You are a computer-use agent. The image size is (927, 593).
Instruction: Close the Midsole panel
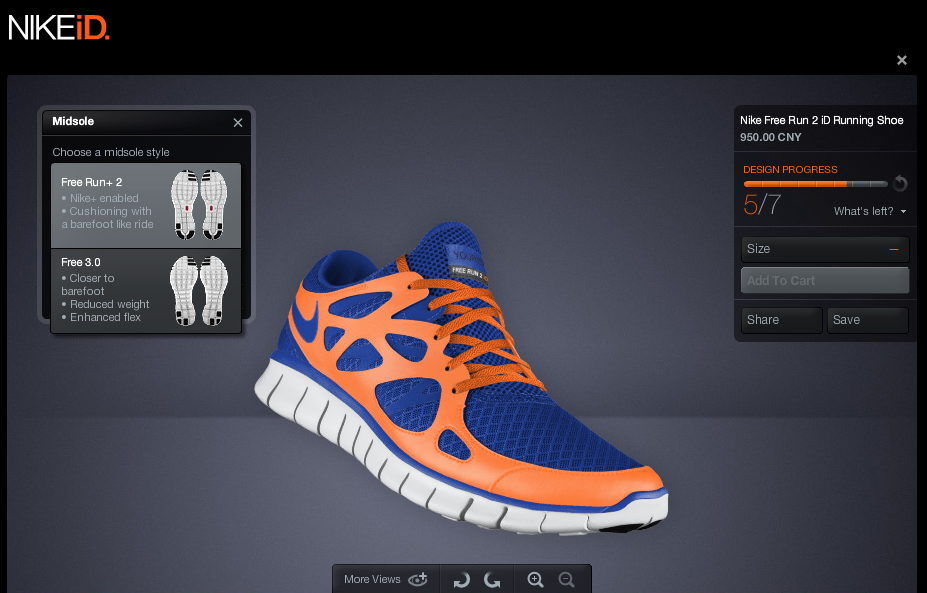pyautogui.click(x=238, y=122)
